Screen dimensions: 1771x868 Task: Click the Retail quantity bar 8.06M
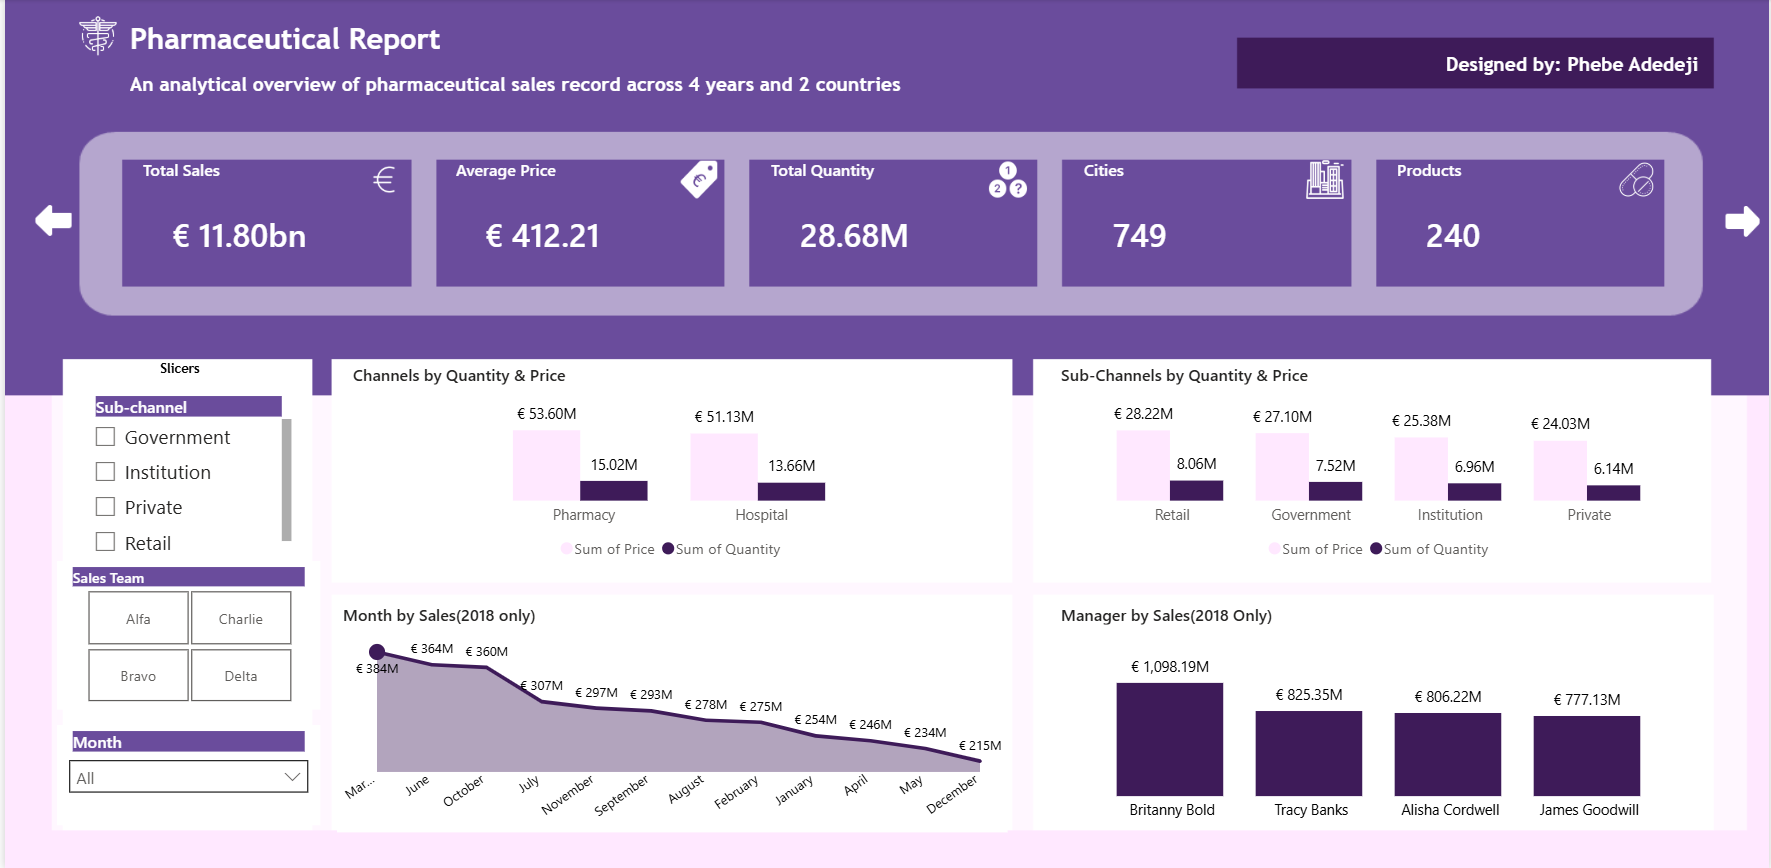click(x=1196, y=490)
